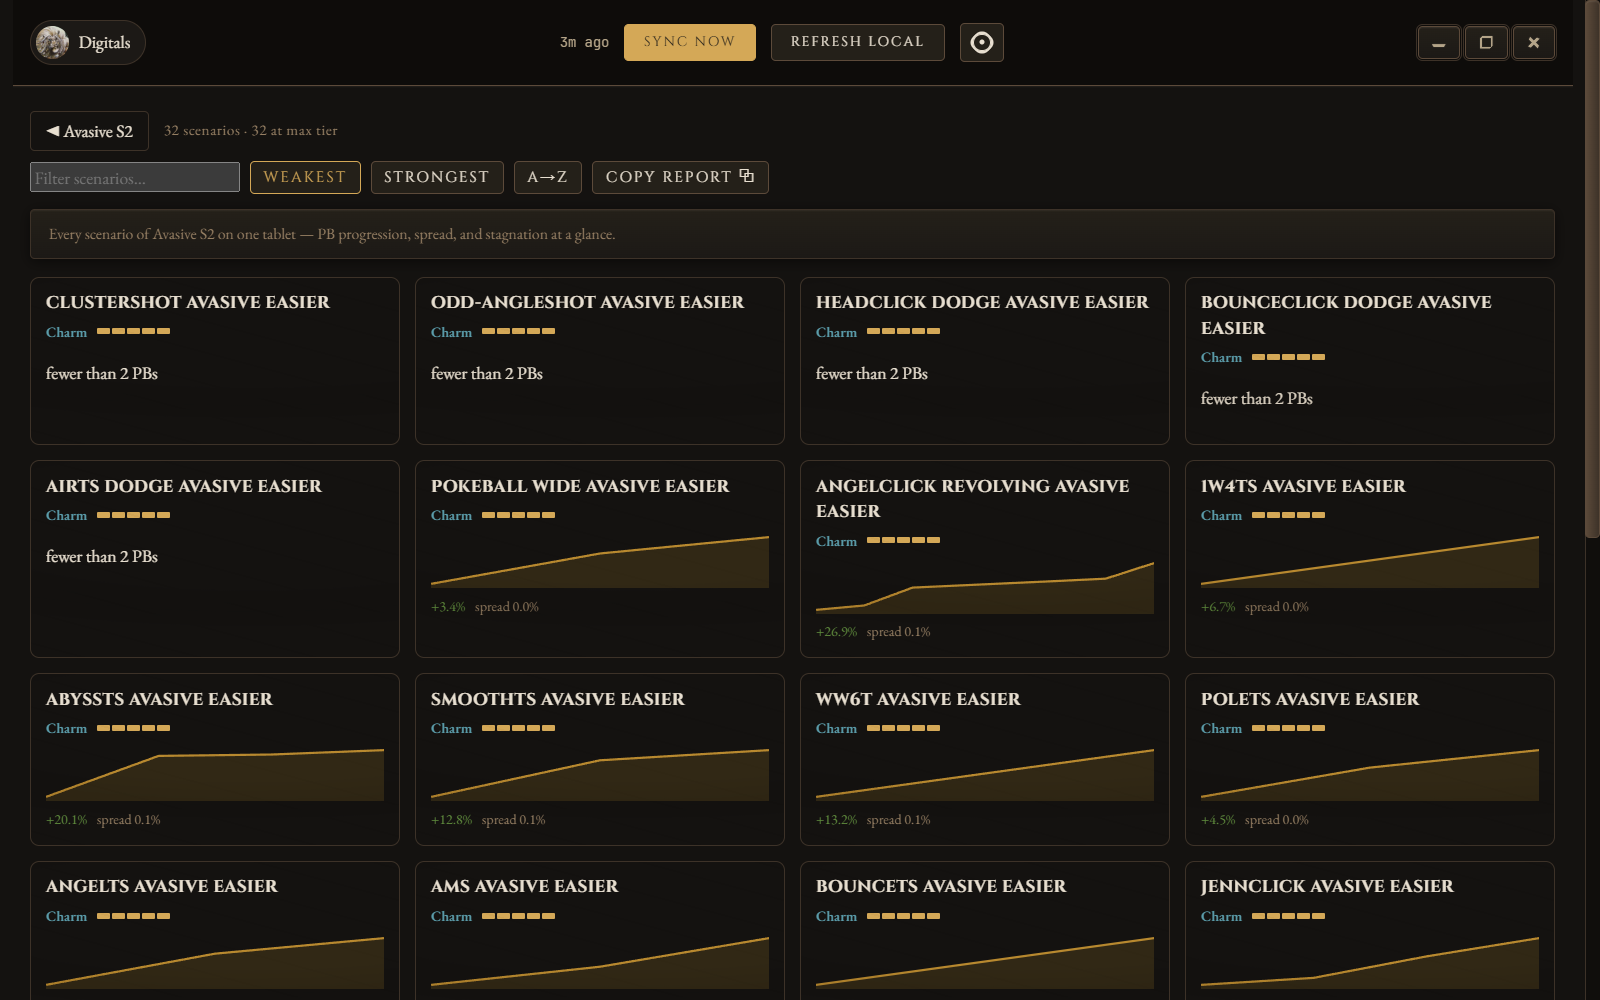Minimize the application window
This screenshot has width=1600, height=1000.
1439,43
